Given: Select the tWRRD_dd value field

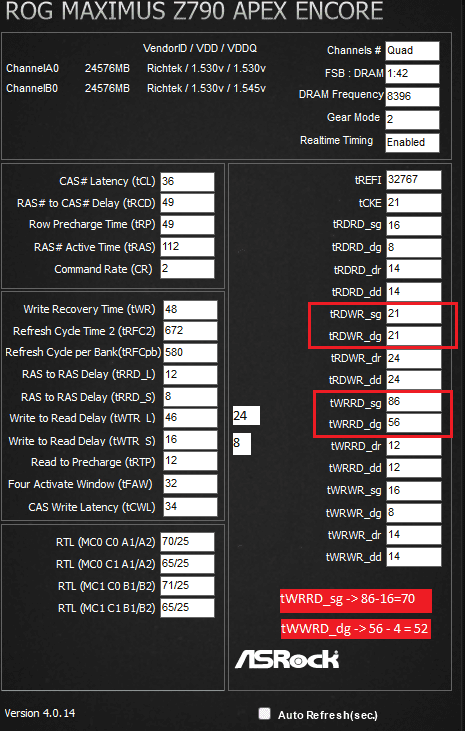Looking at the screenshot, I should coord(414,468).
